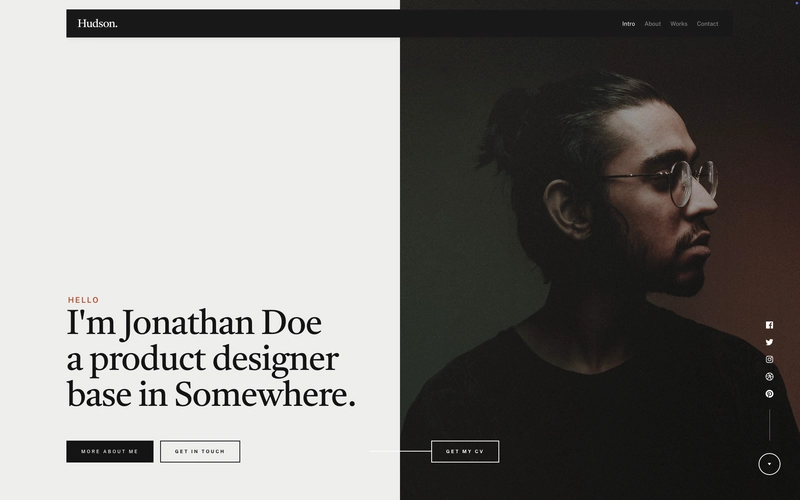Visit the Instagram profile icon
Image resolution: width=800 pixels, height=500 pixels.
[769, 359]
